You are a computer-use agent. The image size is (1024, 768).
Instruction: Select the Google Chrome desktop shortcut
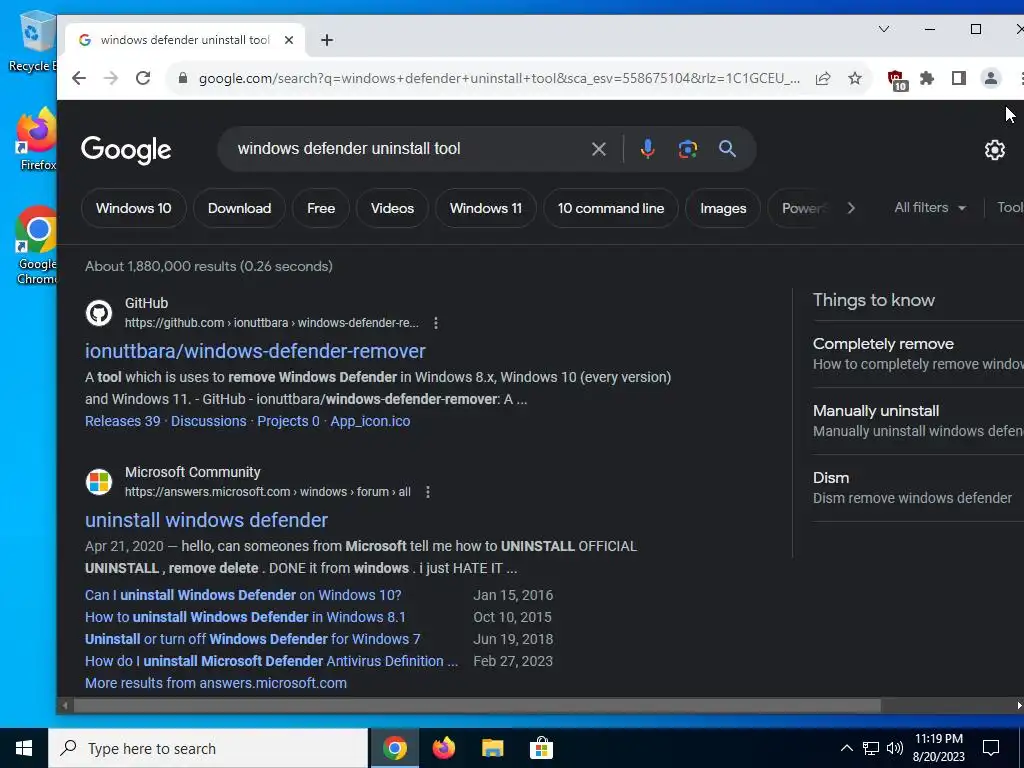point(36,246)
